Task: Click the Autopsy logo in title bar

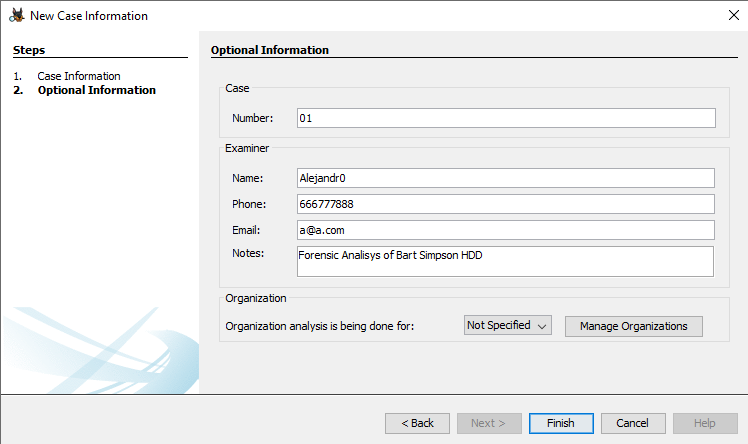Action: click(16, 16)
